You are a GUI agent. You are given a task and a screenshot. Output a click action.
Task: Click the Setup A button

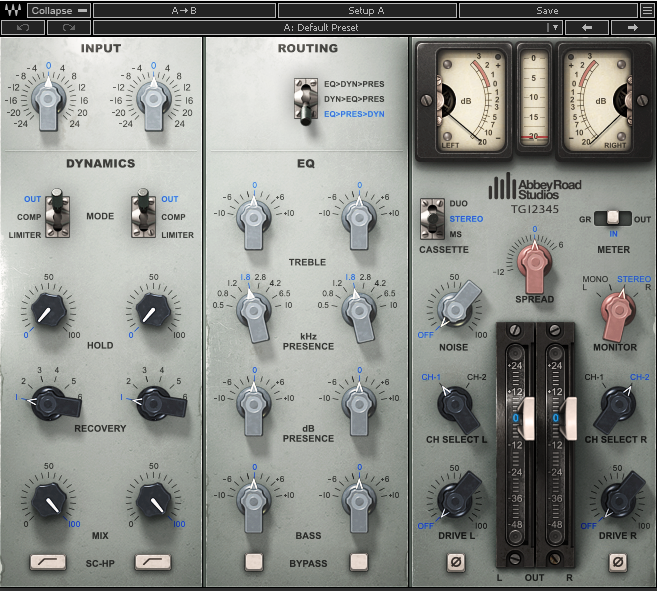365,10
